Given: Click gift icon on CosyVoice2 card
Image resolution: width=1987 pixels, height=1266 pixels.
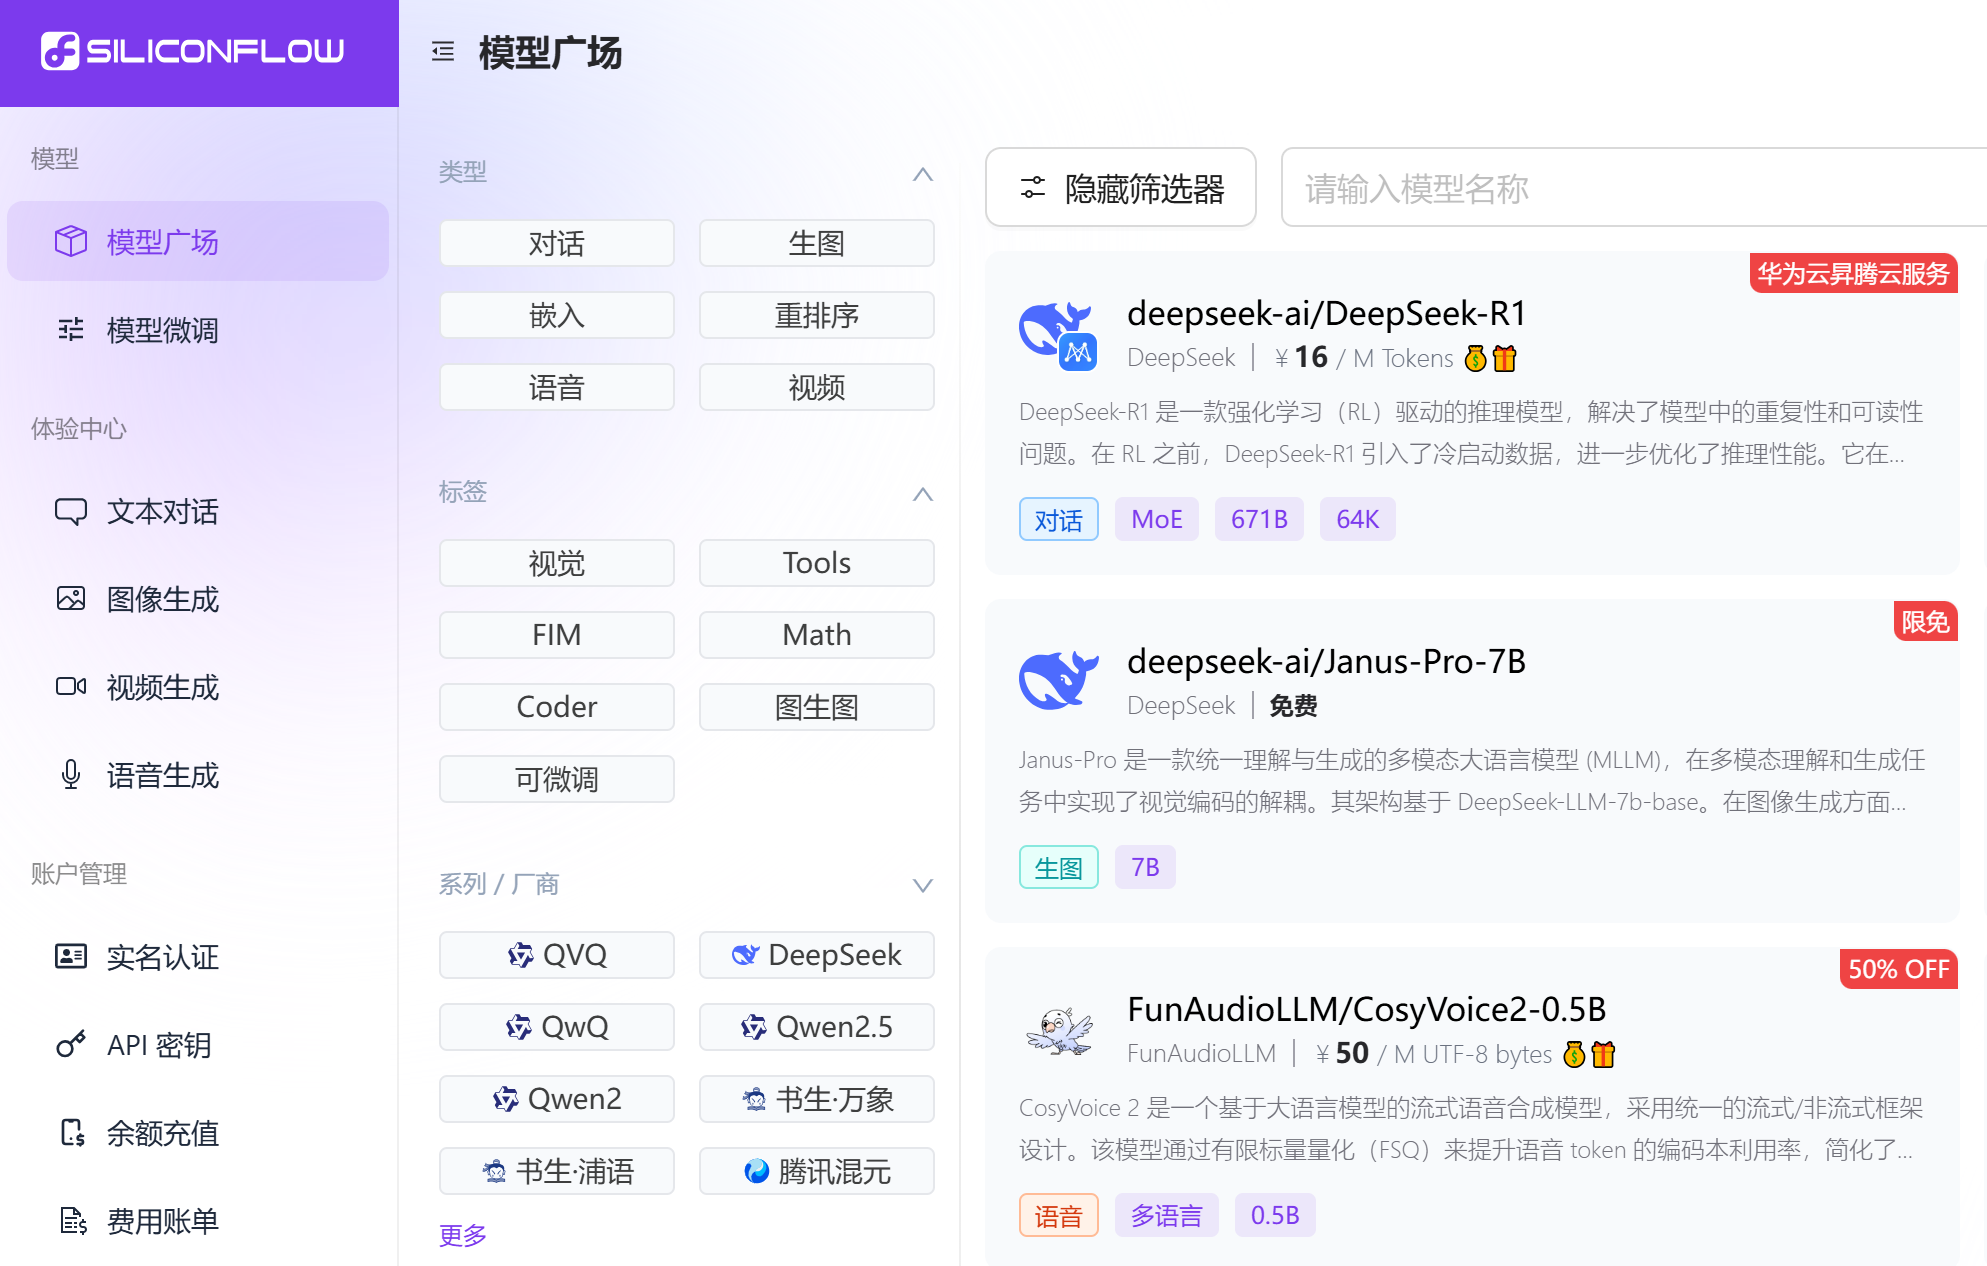Looking at the screenshot, I should pos(1603,1054).
